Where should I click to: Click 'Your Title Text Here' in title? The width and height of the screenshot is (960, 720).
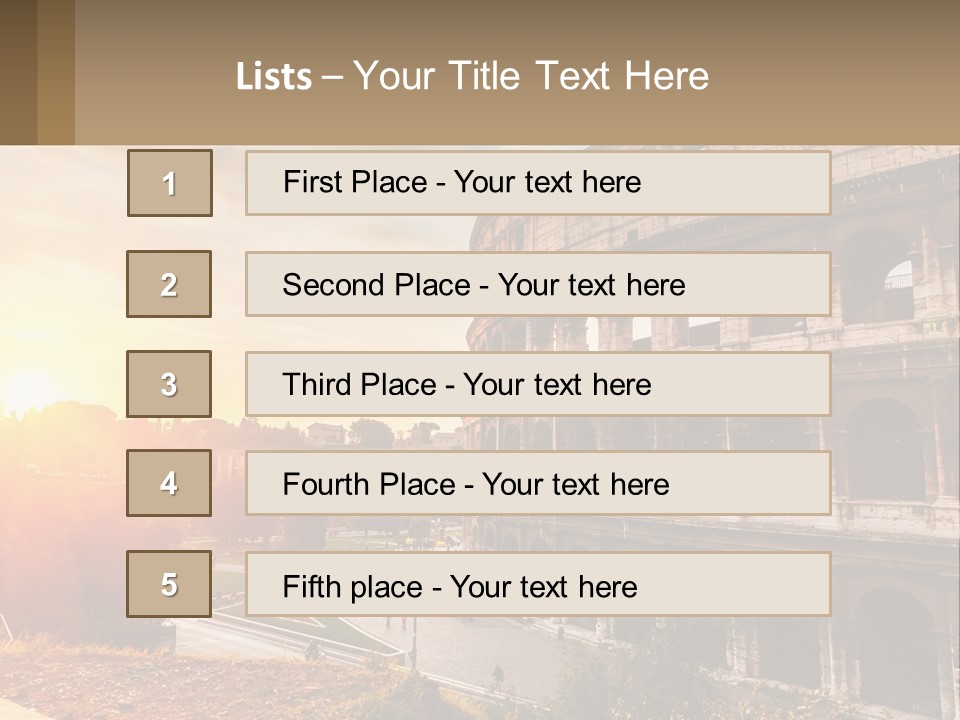click(531, 76)
